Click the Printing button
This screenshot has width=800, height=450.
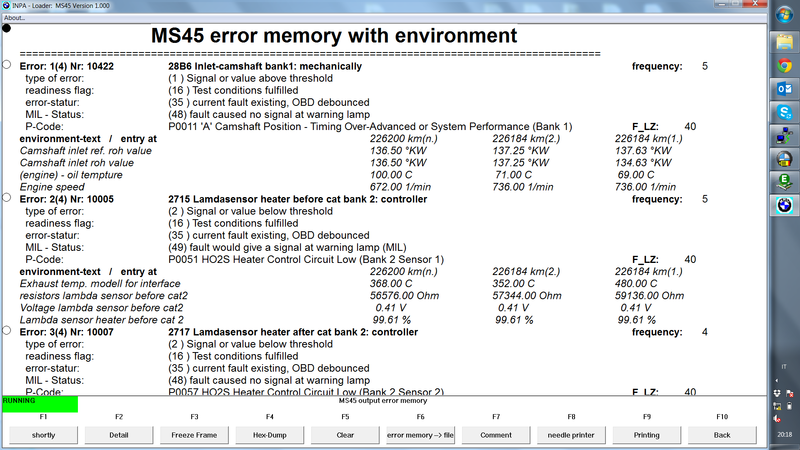[x=647, y=435]
